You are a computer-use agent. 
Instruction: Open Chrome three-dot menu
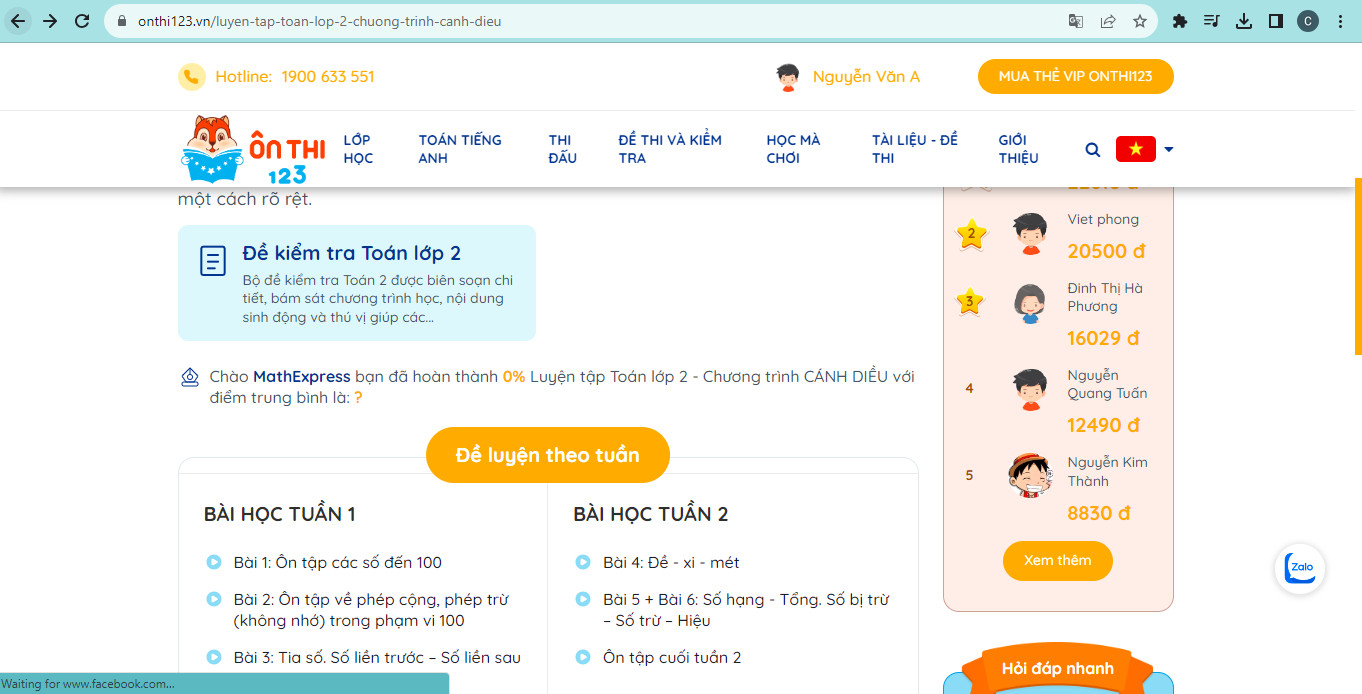click(x=1340, y=21)
